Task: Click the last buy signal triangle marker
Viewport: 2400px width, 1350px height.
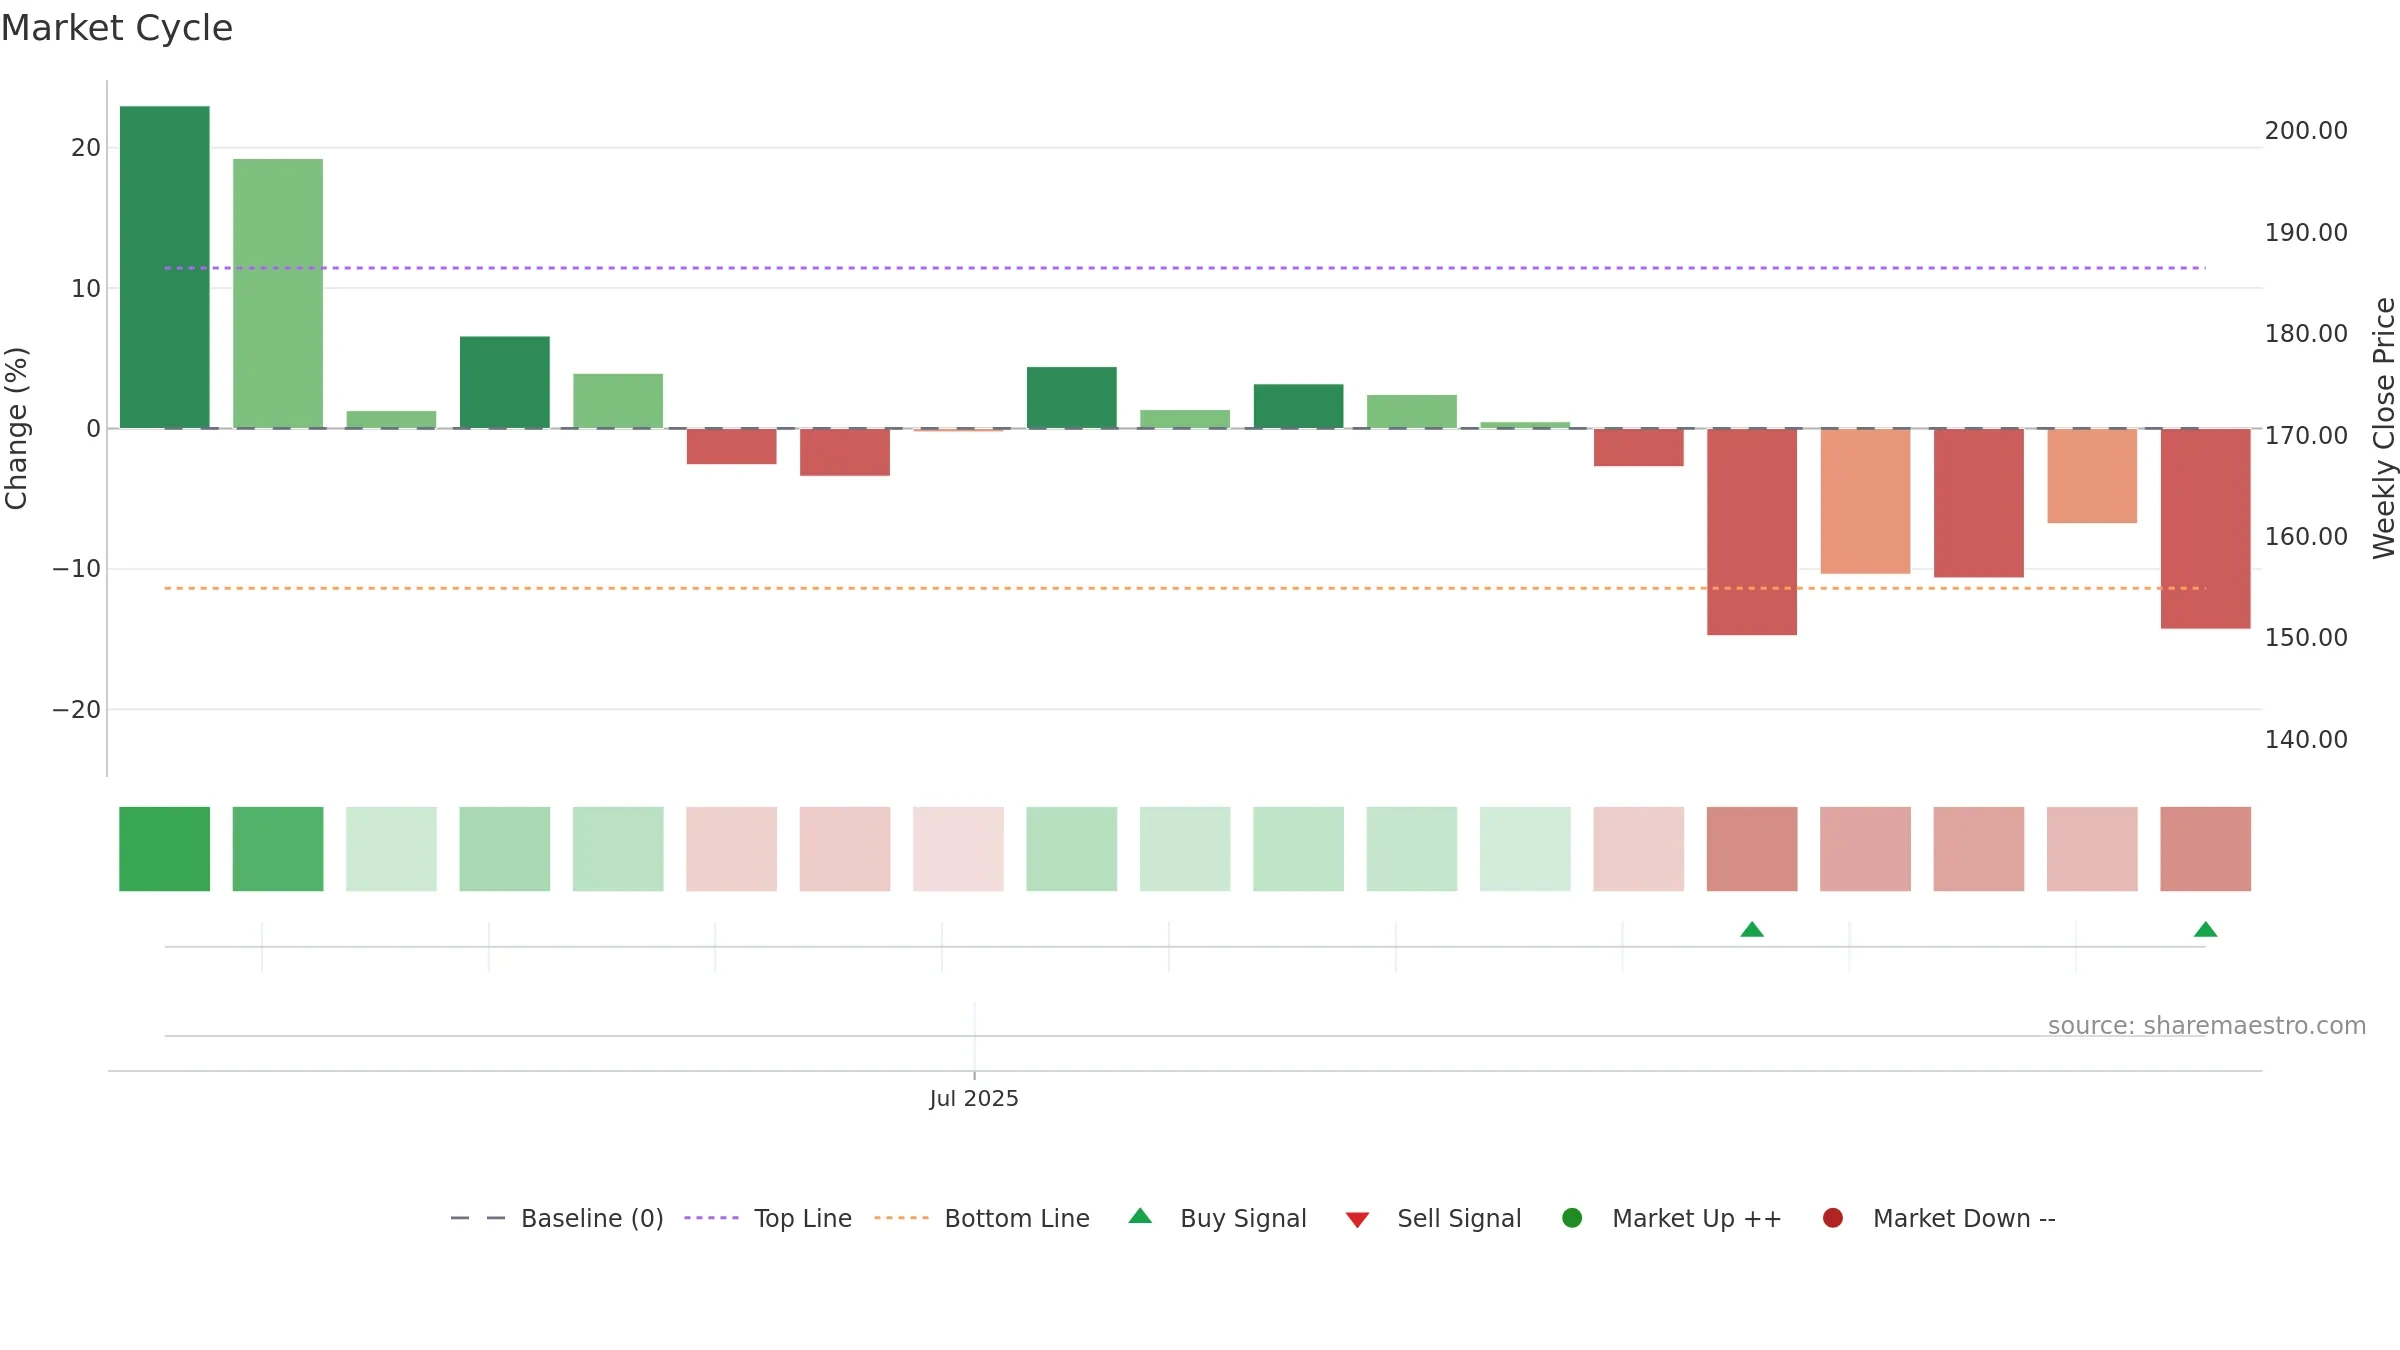Action: click(2206, 930)
